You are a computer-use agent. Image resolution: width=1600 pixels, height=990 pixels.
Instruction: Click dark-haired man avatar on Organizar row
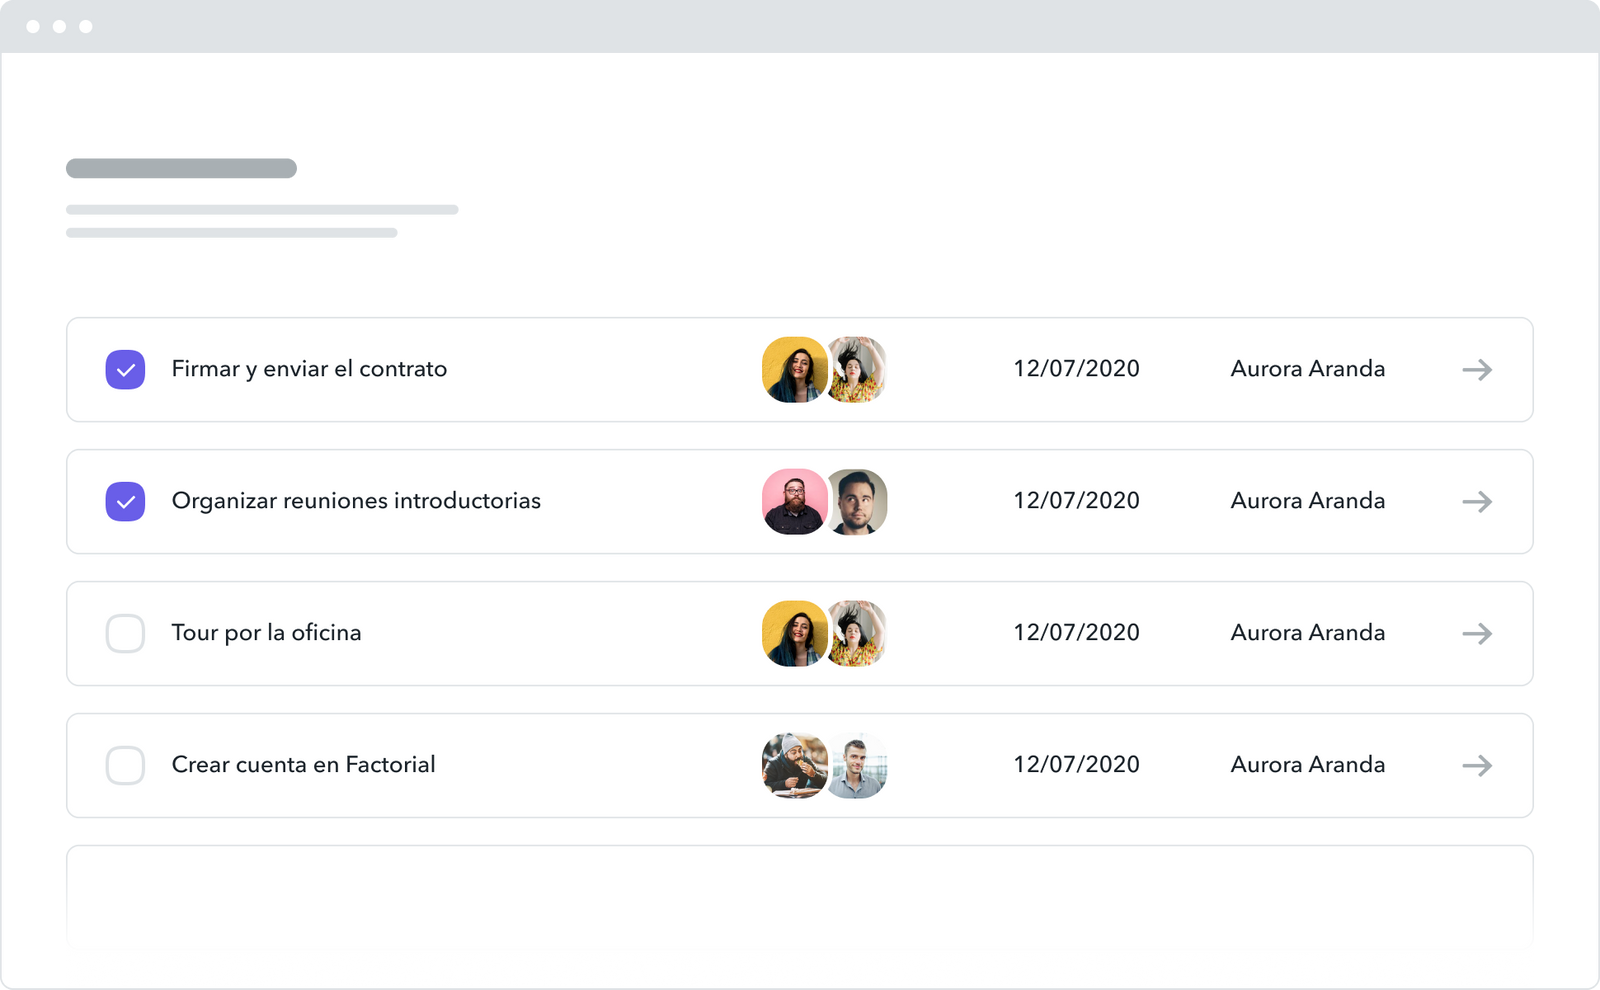point(858,502)
